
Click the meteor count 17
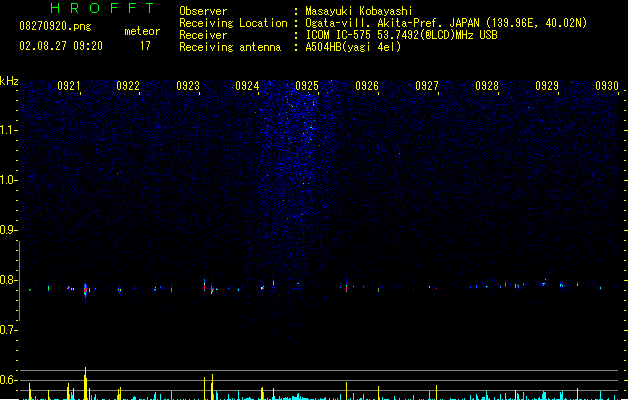click(145, 46)
